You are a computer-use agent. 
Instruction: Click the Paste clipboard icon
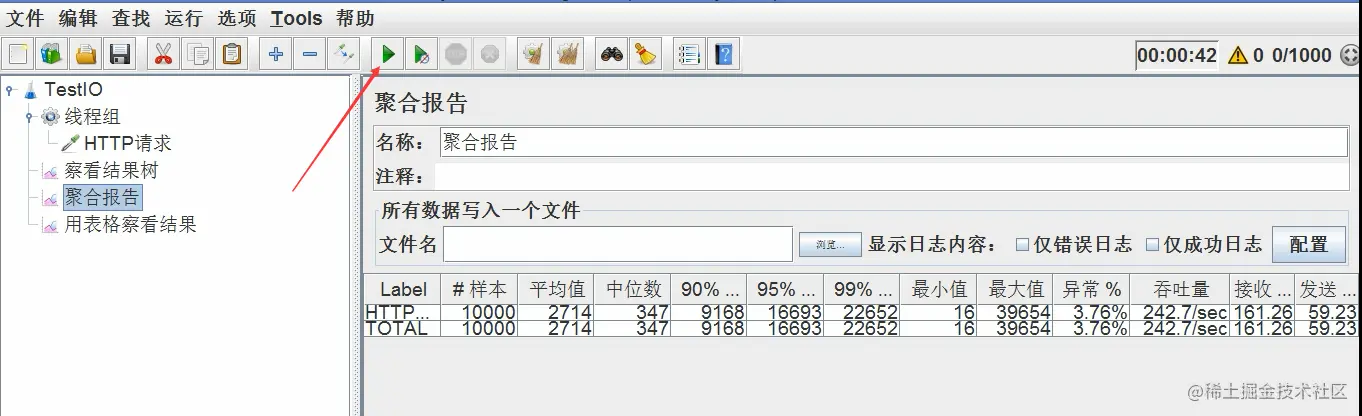pos(232,54)
